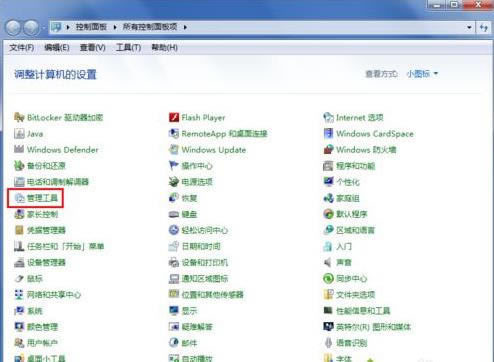Viewport: 494px width, 362px height.
Task: Go back with the Back navigation button
Action: (x=13, y=27)
